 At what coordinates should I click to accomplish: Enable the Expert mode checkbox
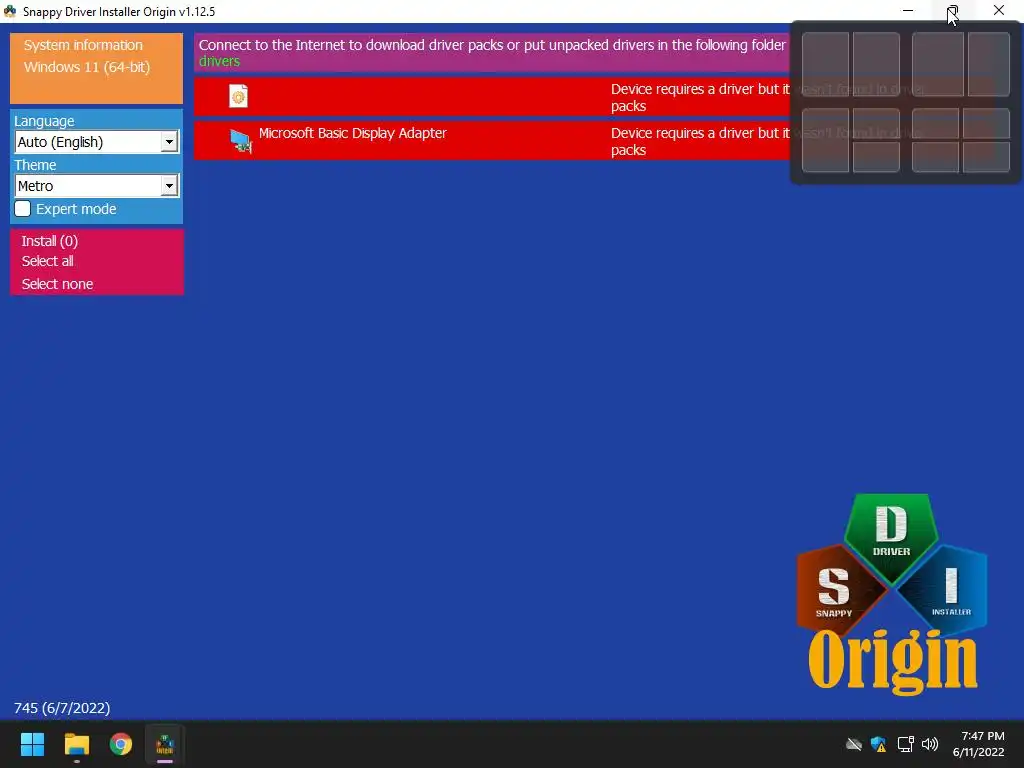(x=23, y=209)
